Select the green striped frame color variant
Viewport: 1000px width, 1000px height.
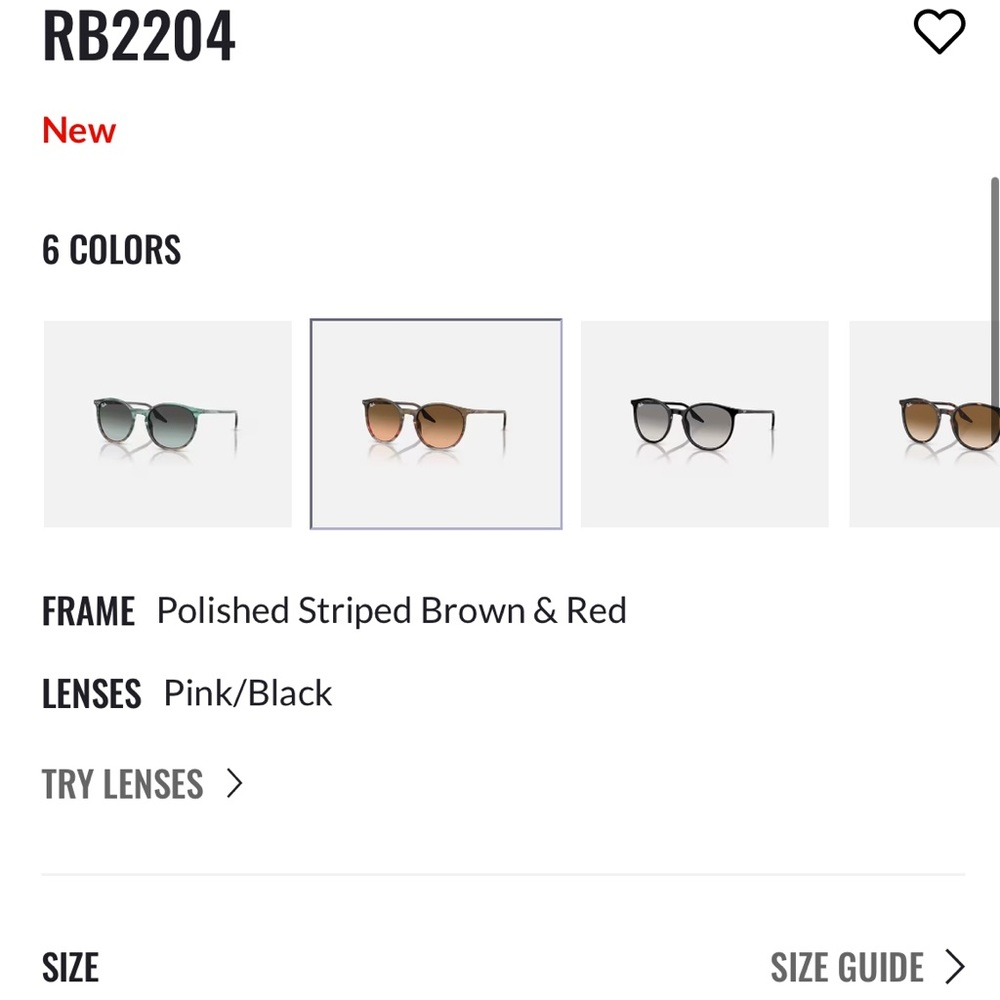coord(167,423)
